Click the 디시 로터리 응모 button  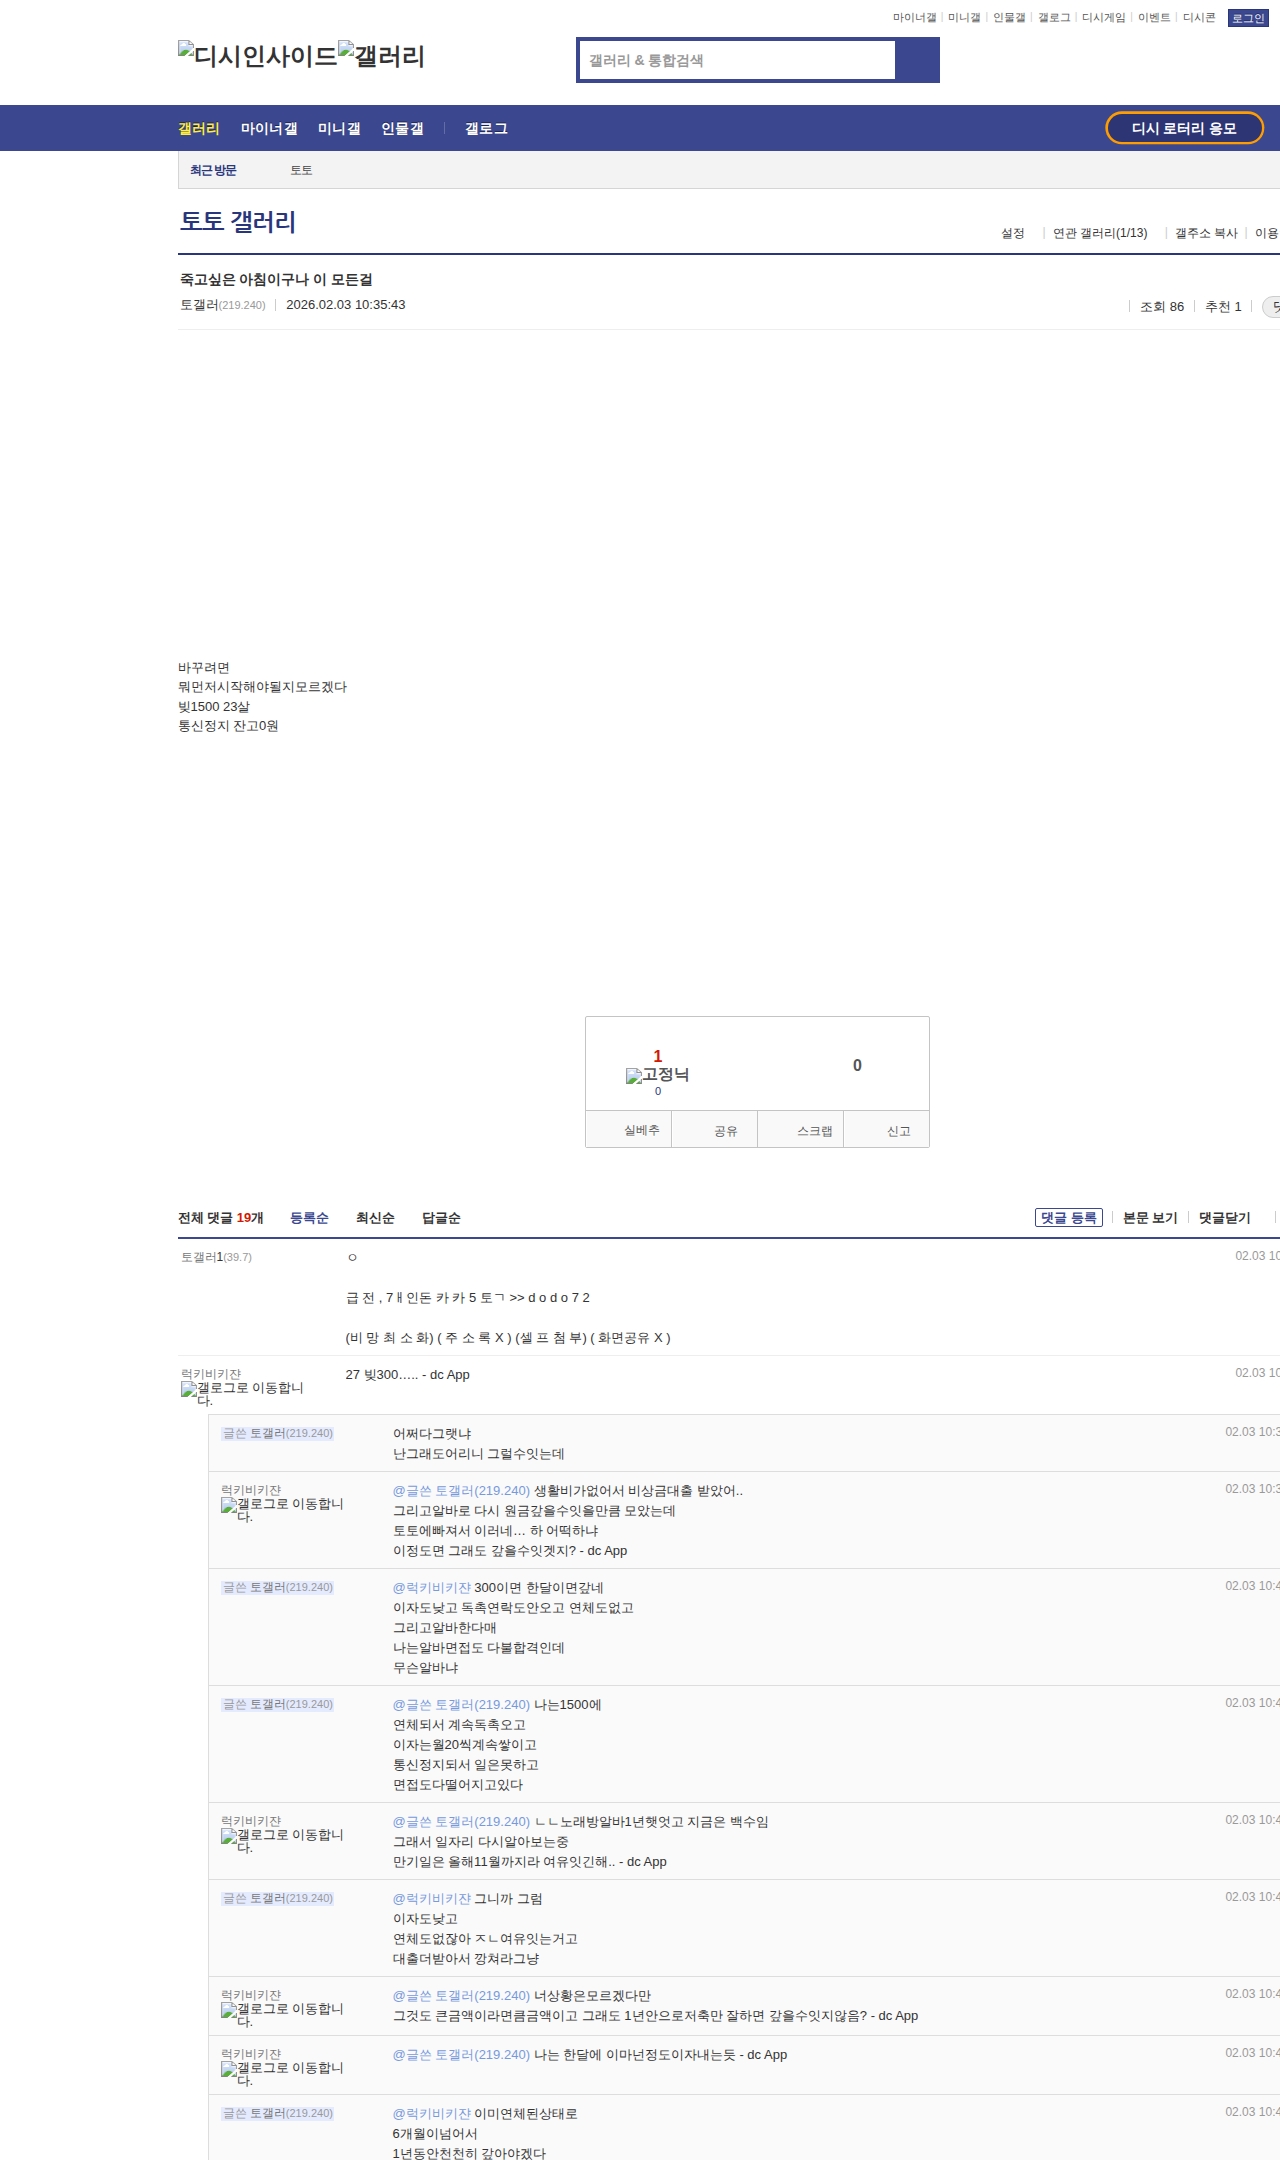click(1184, 128)
